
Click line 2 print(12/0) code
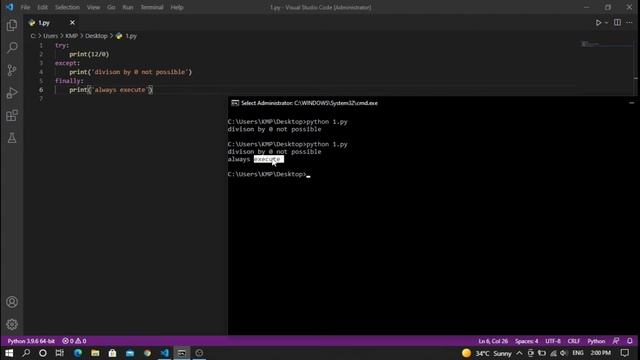pos(89,54)
